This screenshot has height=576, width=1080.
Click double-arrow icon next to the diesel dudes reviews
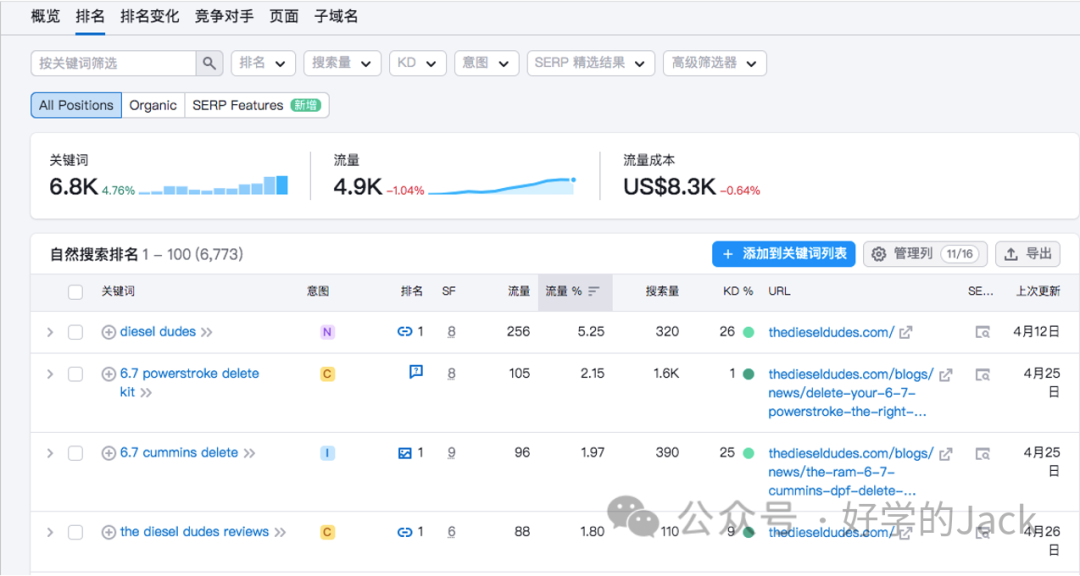280,533
